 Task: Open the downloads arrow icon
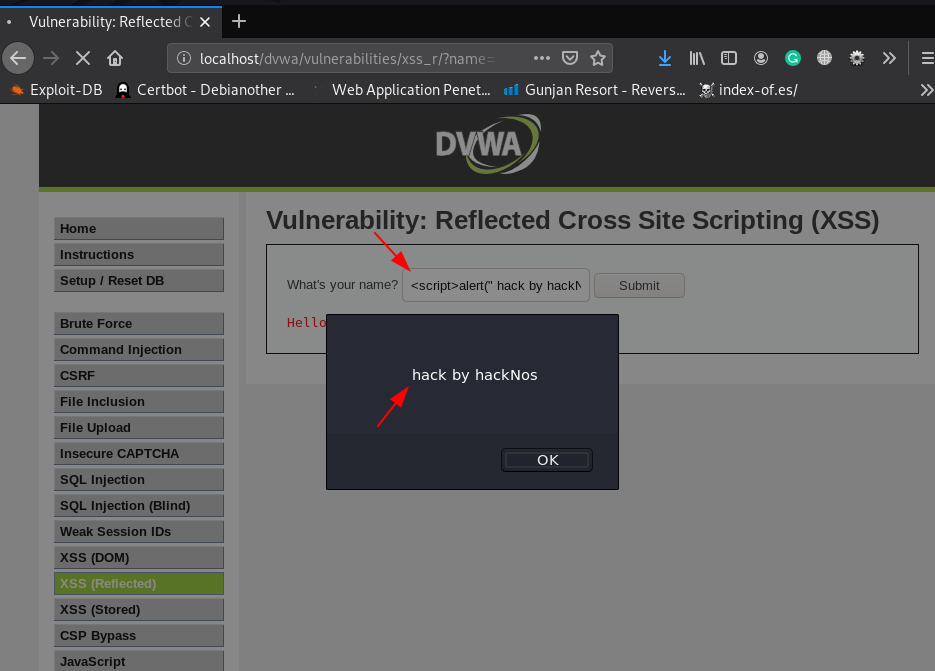(664, 58)
